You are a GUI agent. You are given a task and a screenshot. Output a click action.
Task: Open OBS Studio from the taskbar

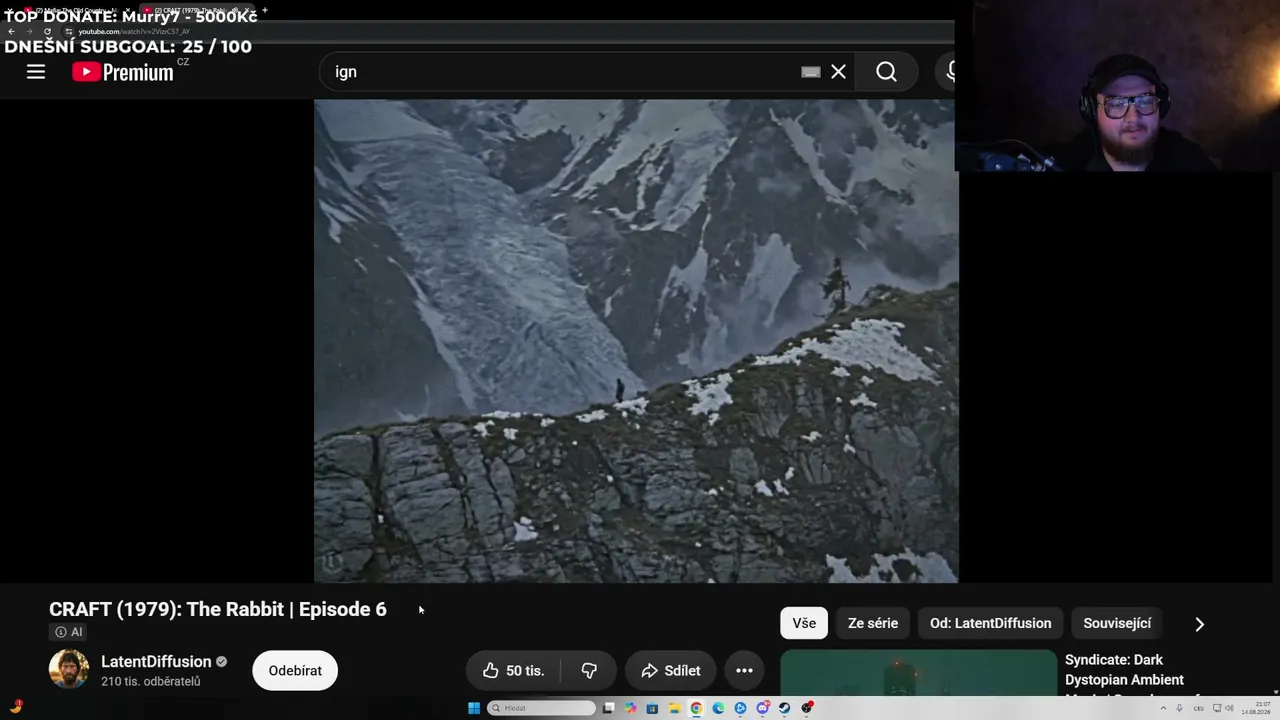coord(806,708)
